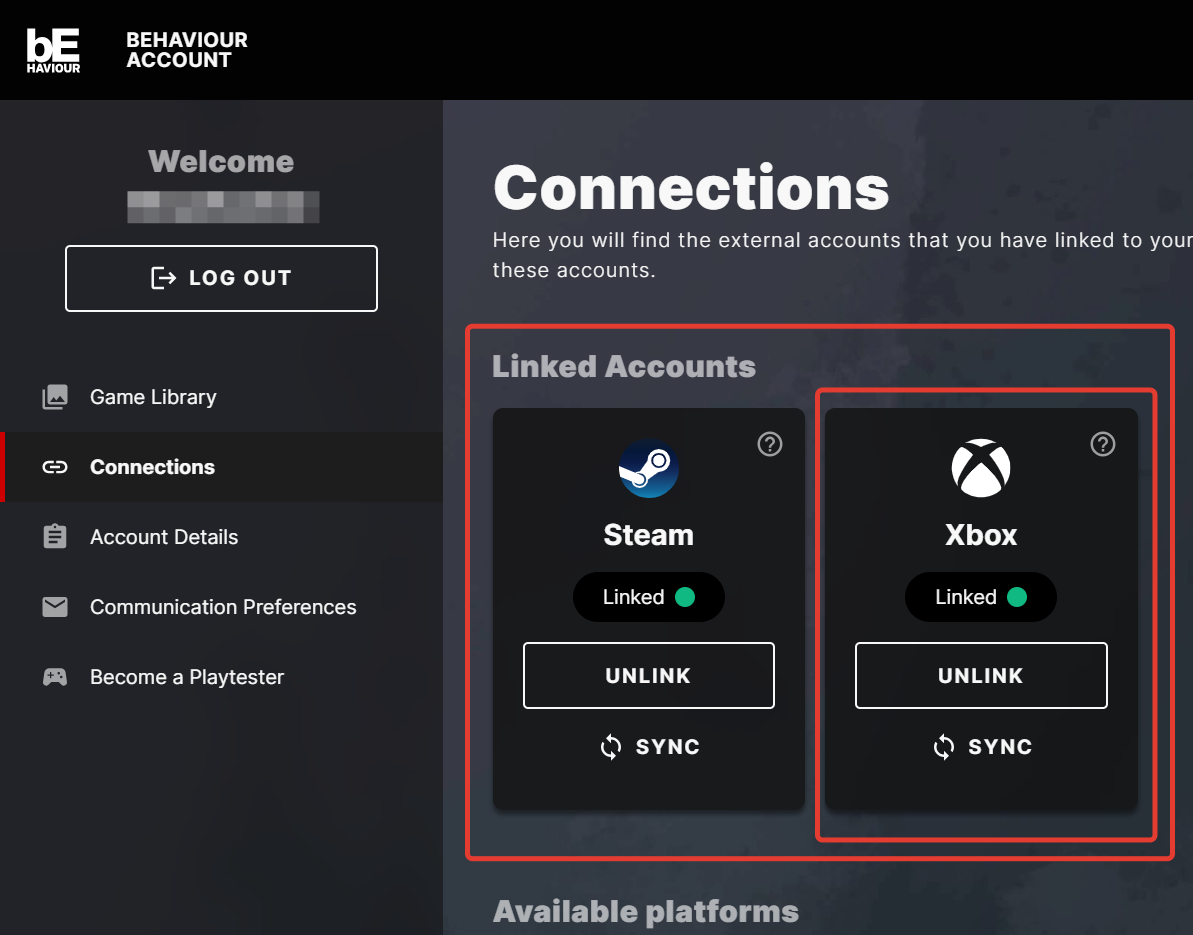Viewport: 1193px width, 935px height.
Task: Click the Available platforms heading
Action: pyautogui.click(x=646, y=911)
